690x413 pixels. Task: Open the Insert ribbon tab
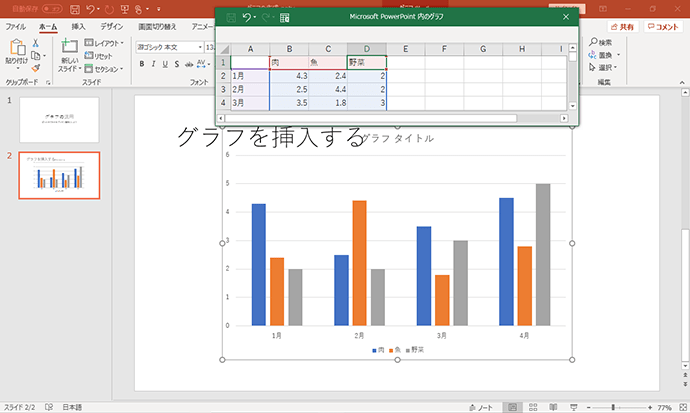pos(78,27)
